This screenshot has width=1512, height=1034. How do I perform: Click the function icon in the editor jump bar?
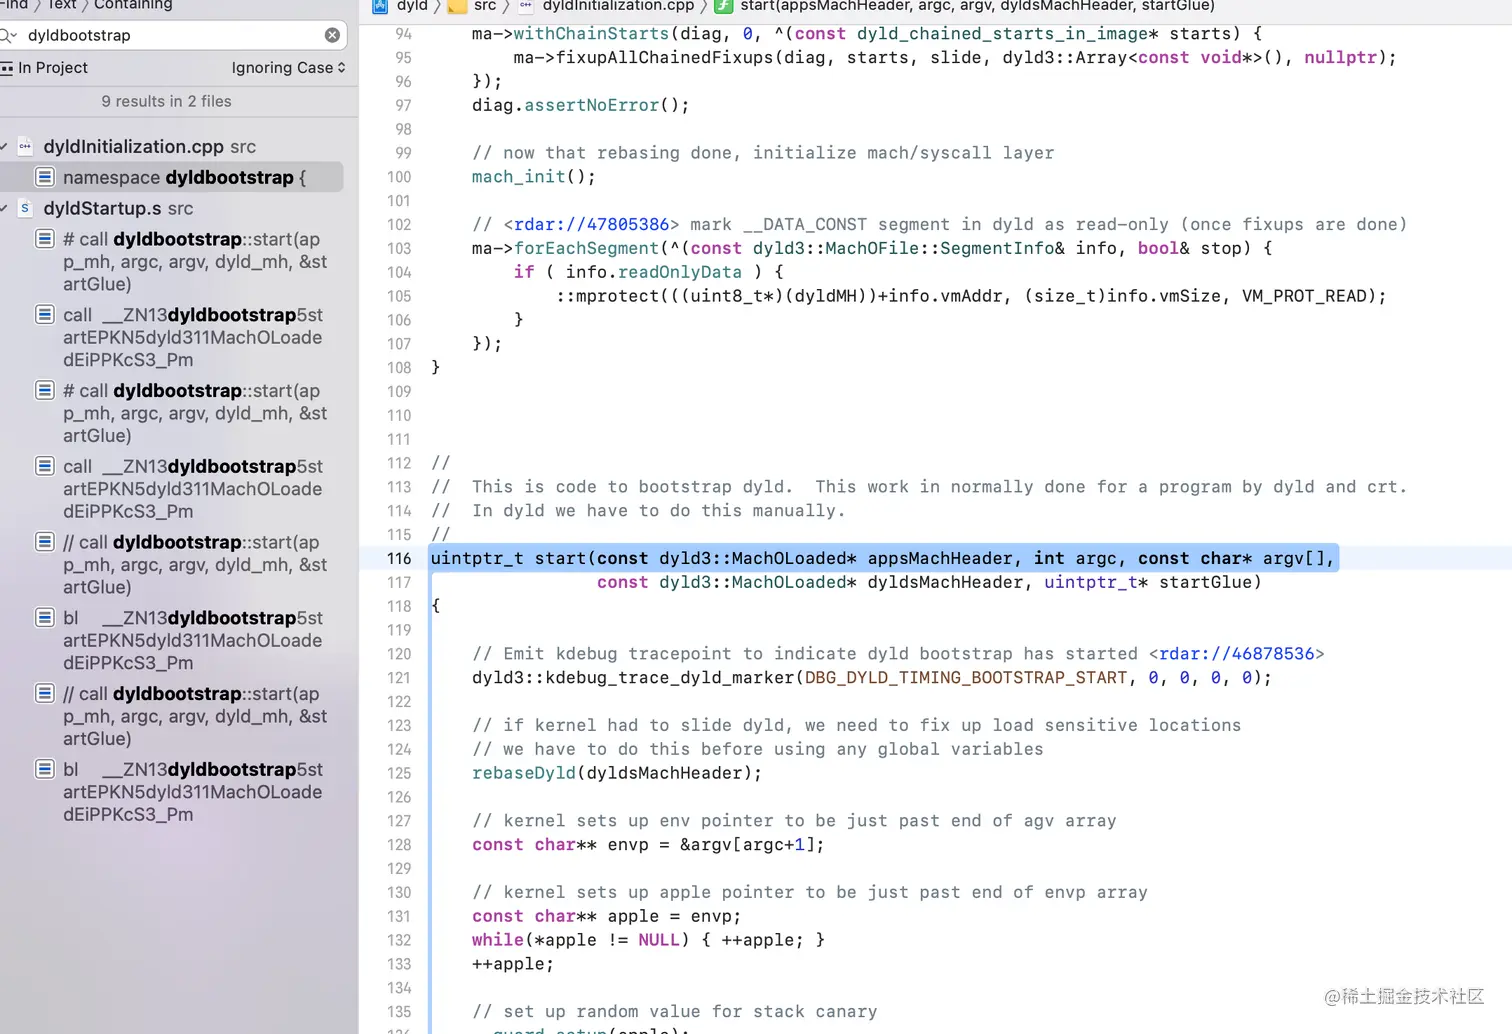tap(723, 6)
